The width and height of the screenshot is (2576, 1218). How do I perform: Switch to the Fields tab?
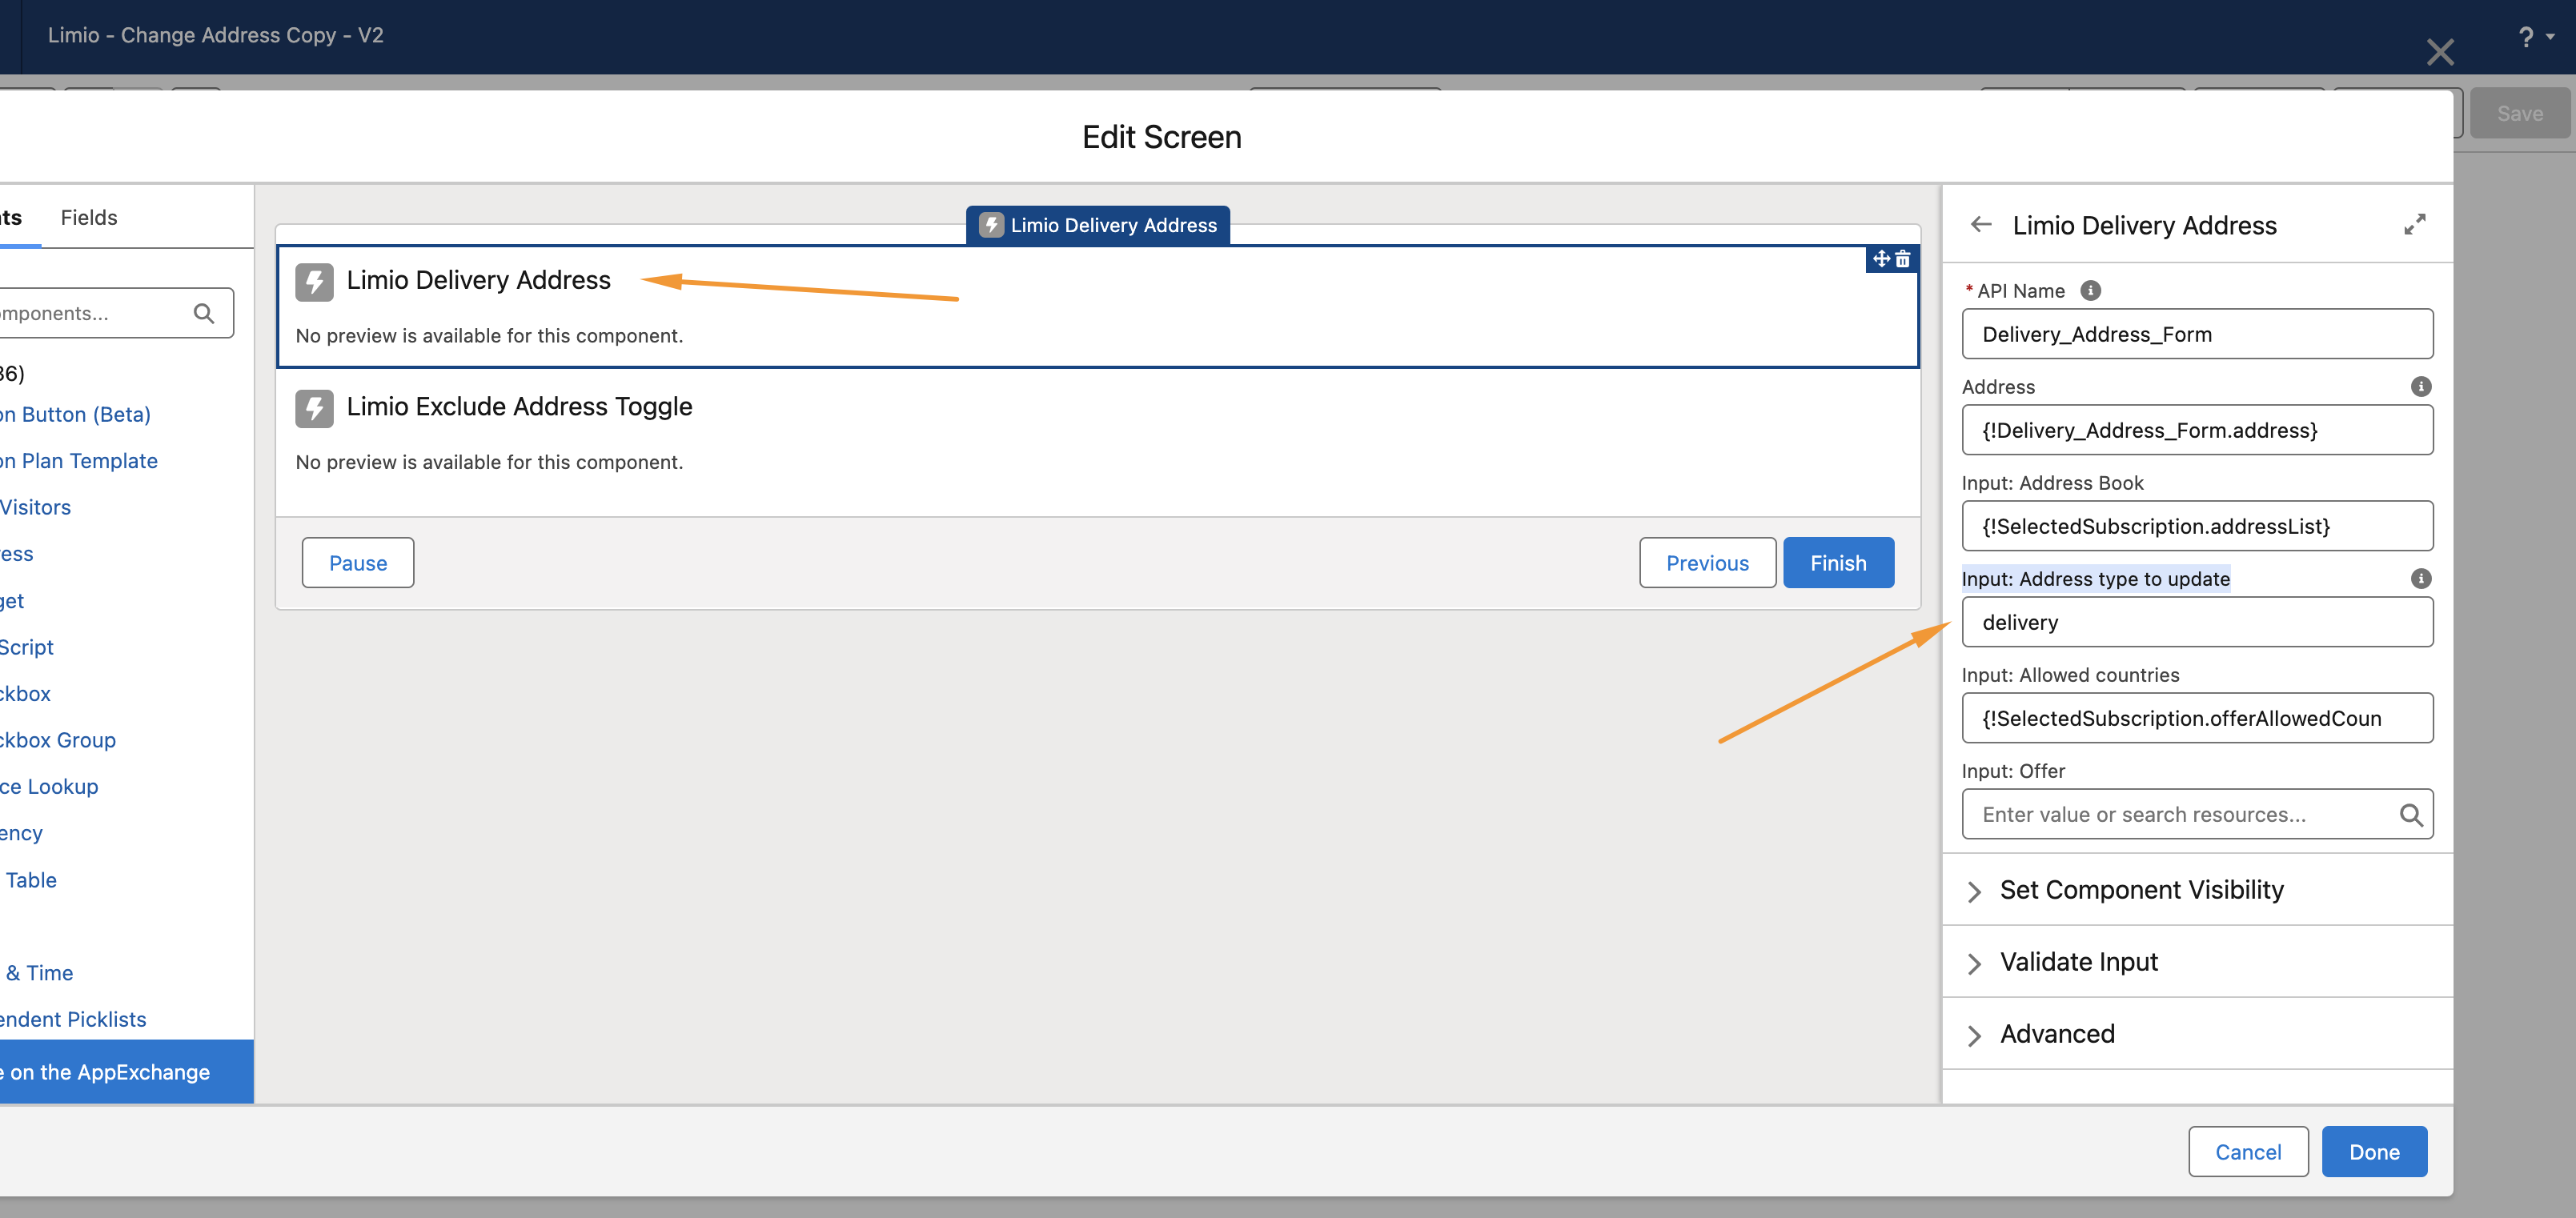pos(89,217)
